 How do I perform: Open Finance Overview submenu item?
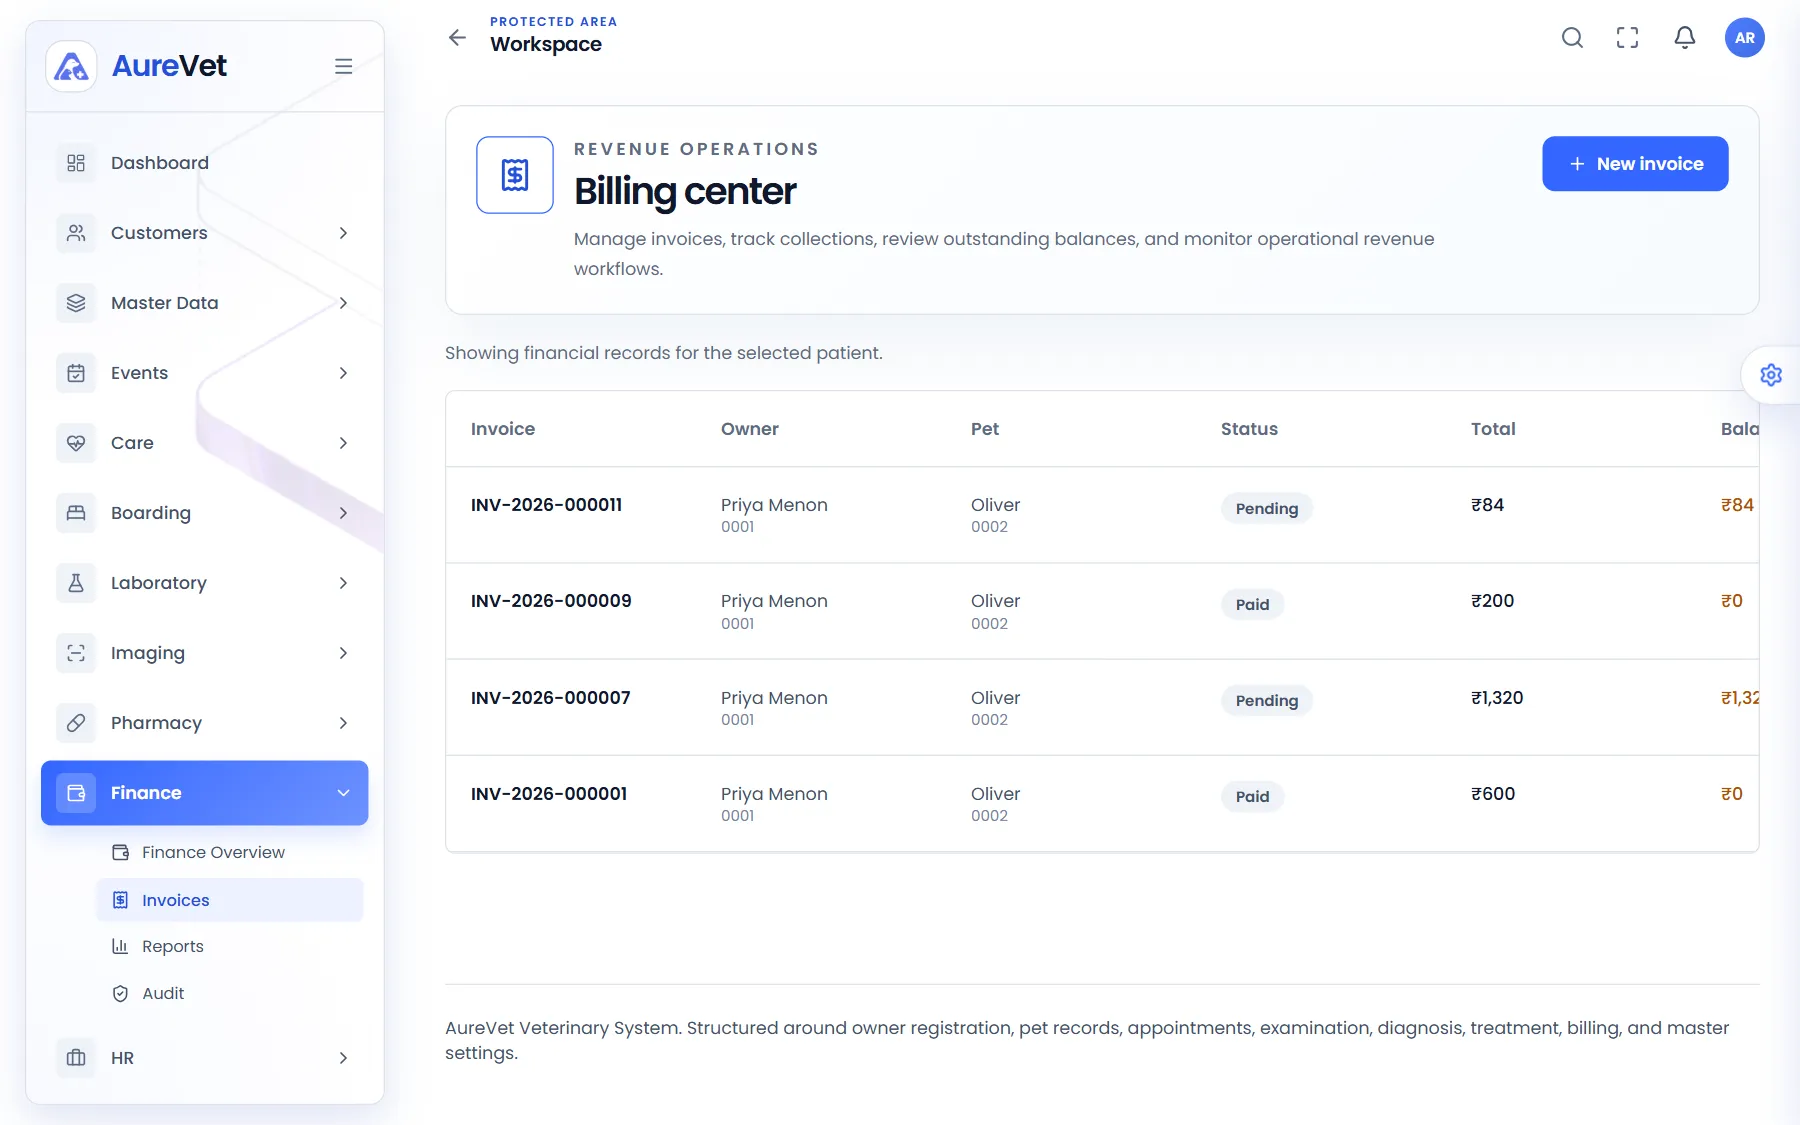pyautogui.click(x=230, y=852)
